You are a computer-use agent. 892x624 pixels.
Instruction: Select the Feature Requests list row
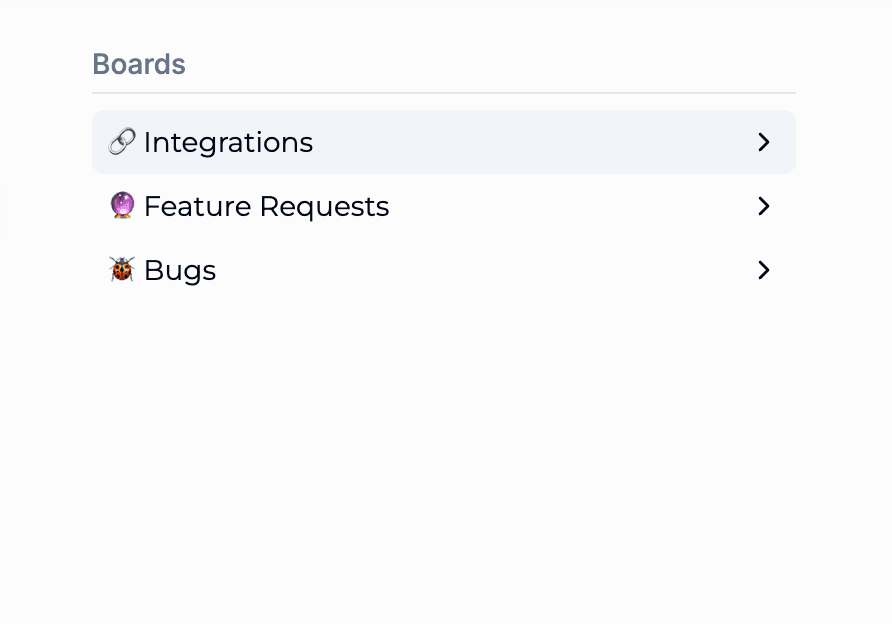click(444, 206)
